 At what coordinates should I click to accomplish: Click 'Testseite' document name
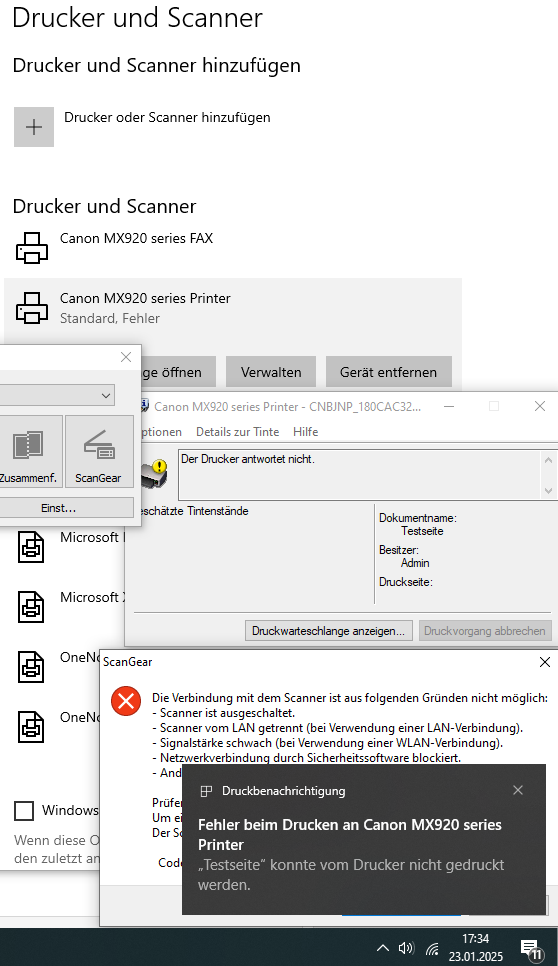click(x=422, y=531)
